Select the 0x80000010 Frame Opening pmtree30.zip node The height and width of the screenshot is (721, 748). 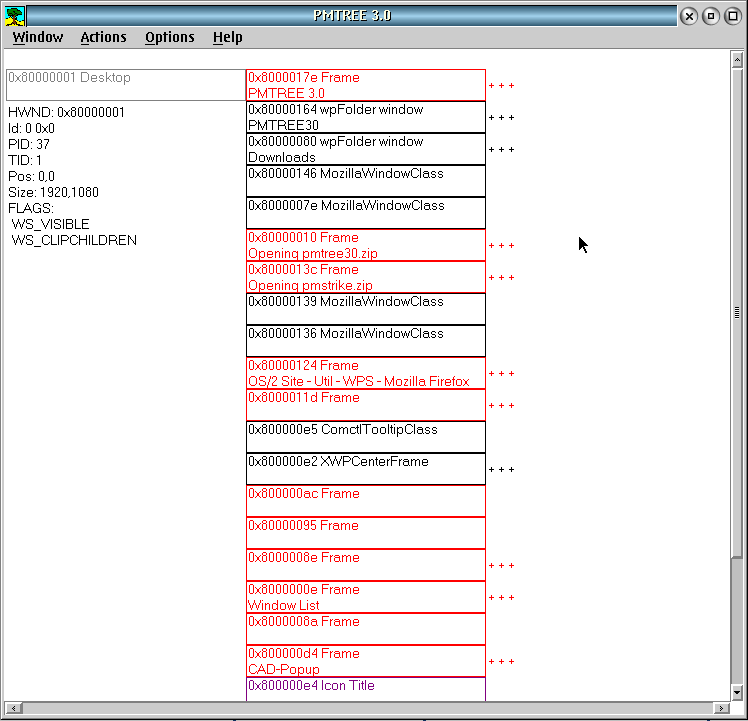[366, 245]
